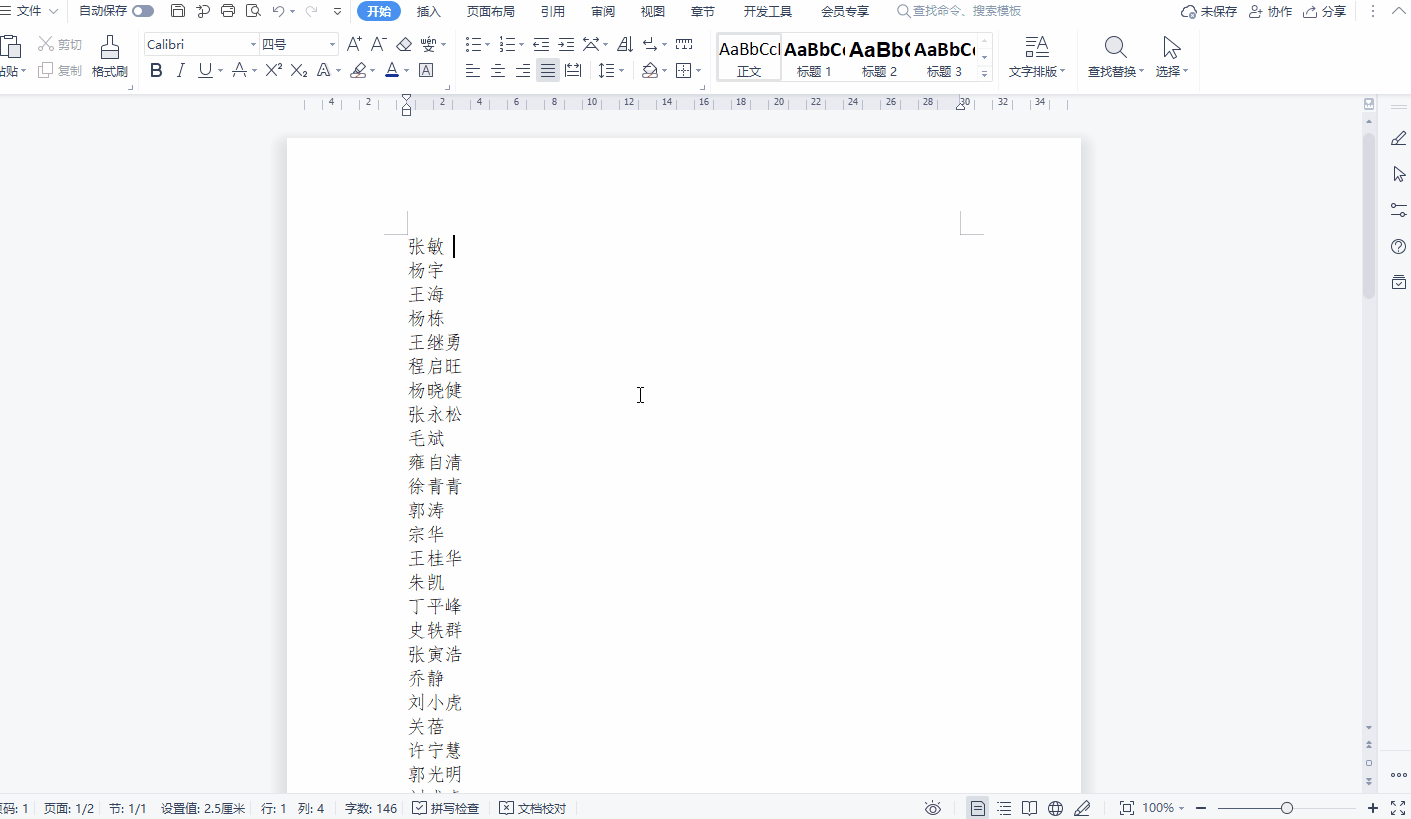The height and width of the screenshot is (819, 1411).
Task: Open the 四号 font size dropdown
Action: pos(332,45)
